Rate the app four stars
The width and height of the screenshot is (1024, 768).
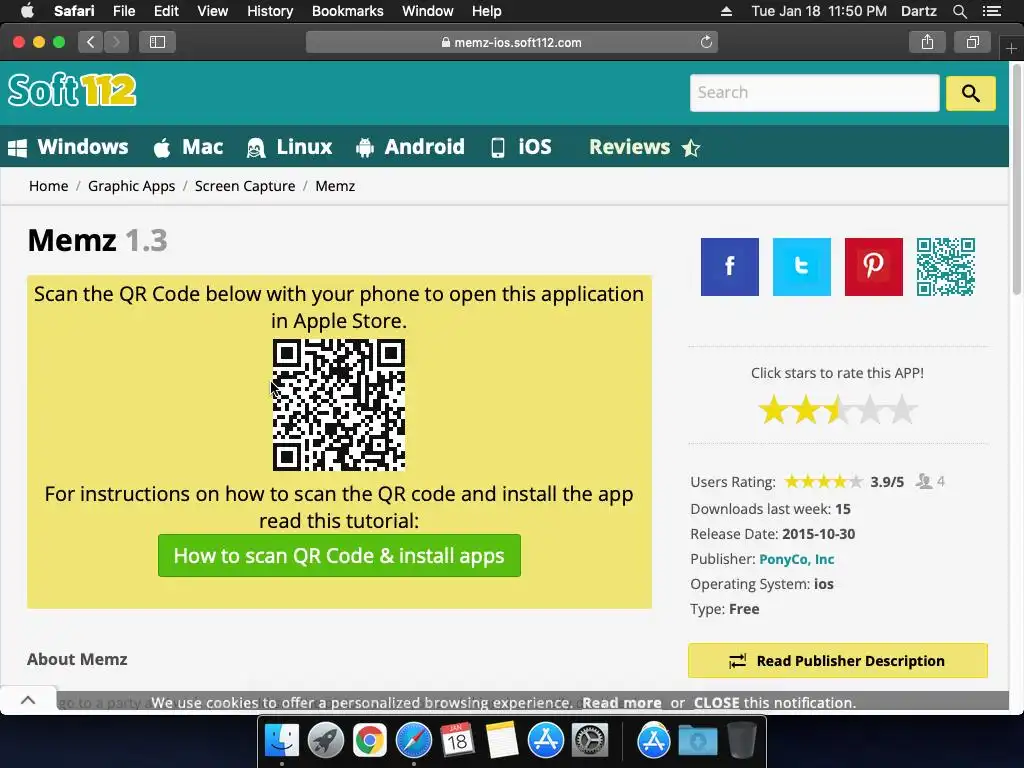tap(869, 410)
